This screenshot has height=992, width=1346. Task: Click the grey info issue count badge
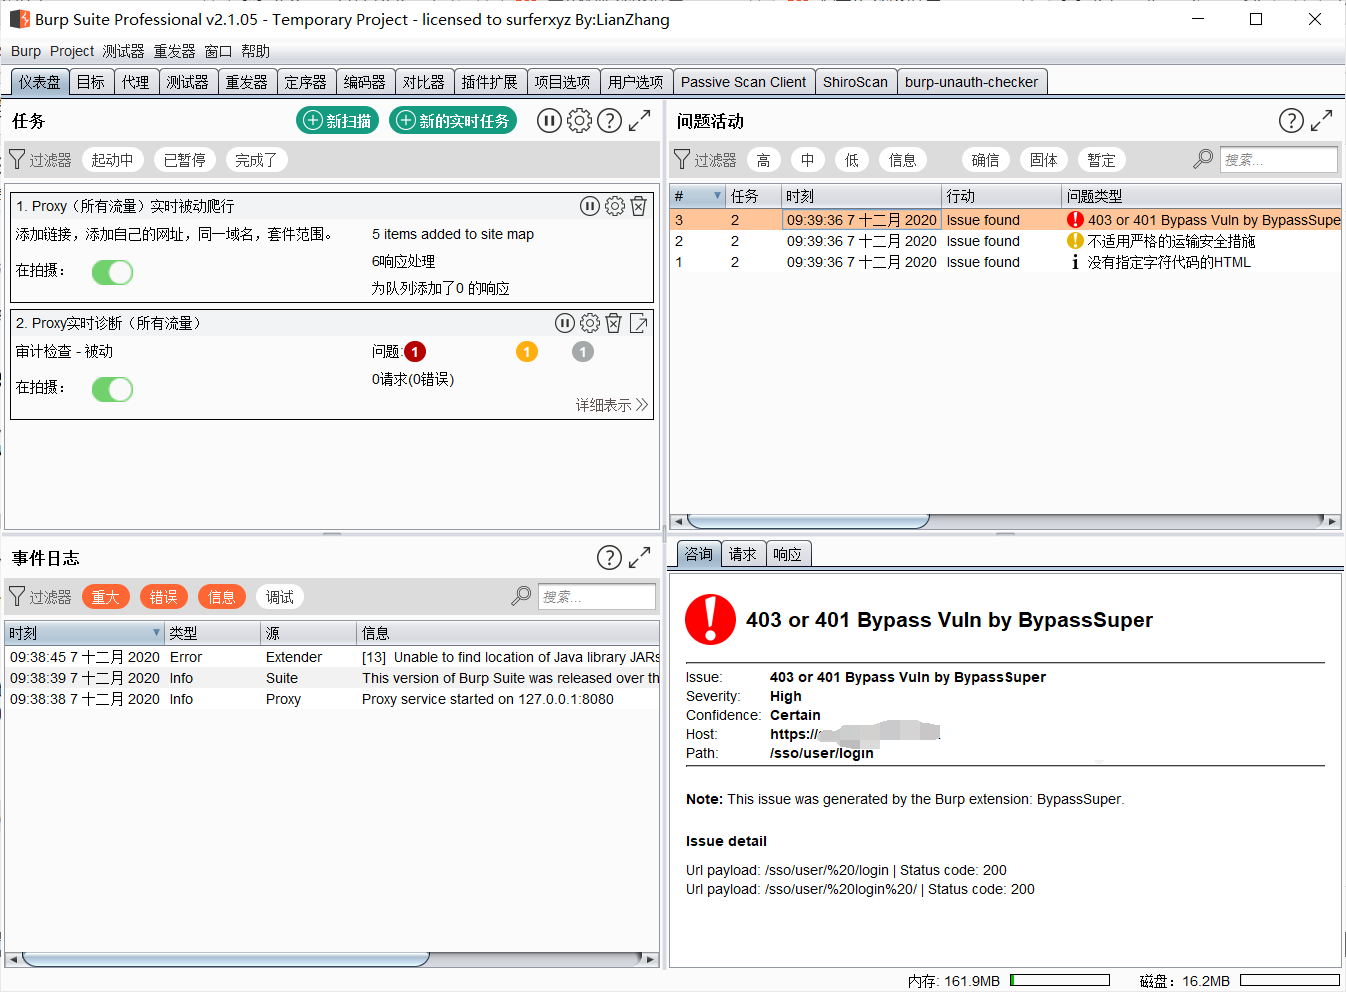[583, 351]
